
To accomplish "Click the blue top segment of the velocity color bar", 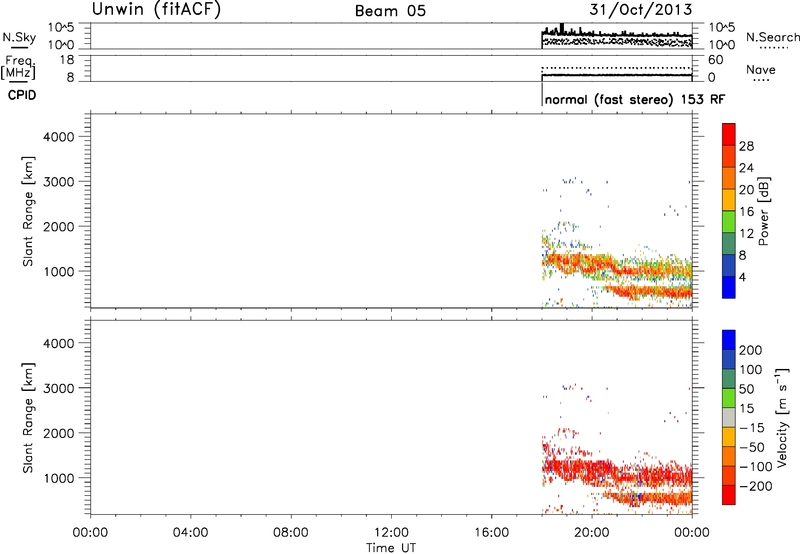I will (729, 340).
